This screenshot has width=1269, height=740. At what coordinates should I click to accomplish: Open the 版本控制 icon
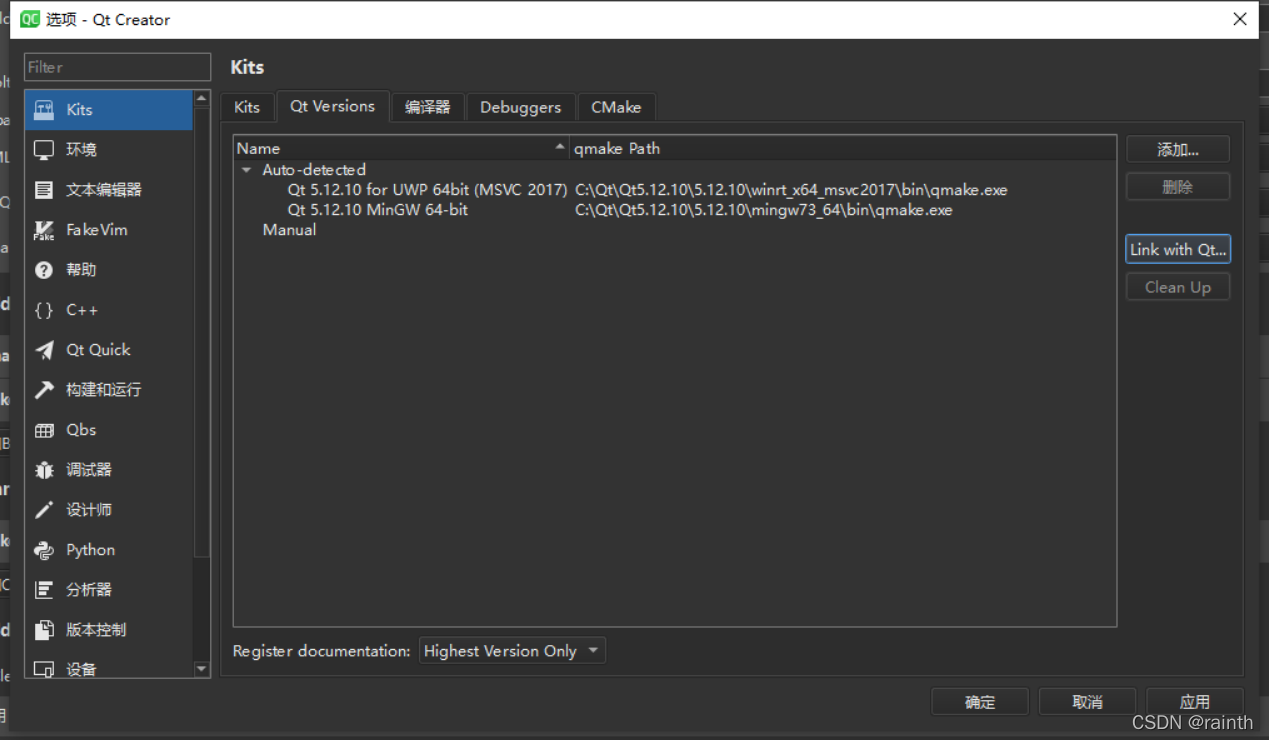click(44, 630)
